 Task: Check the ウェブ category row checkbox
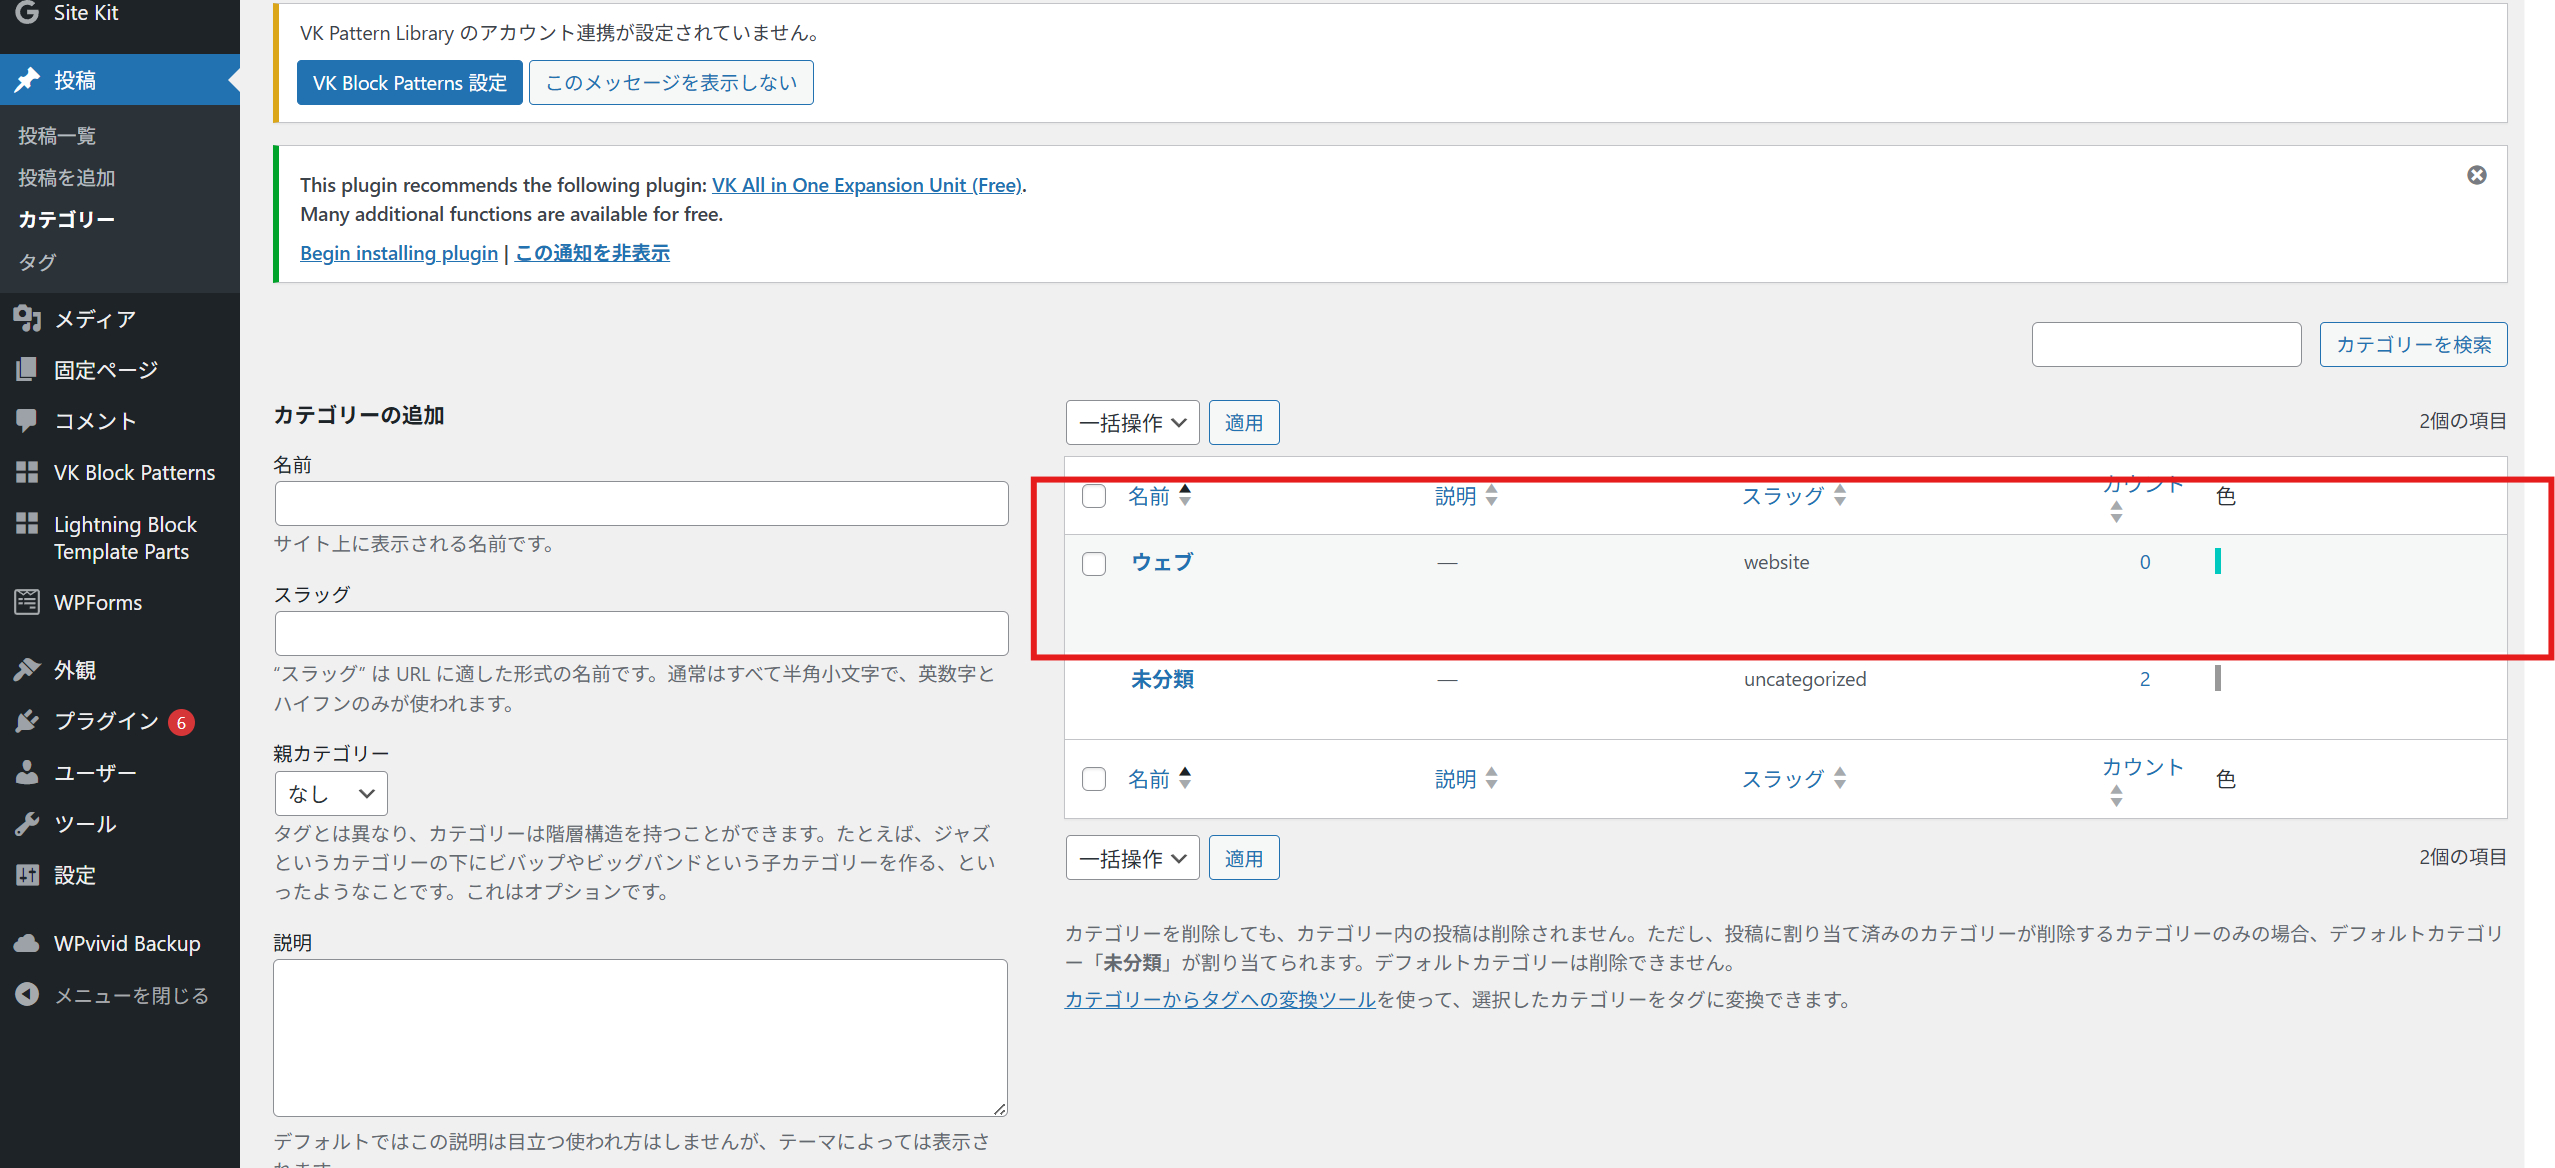click(1093, 562)
